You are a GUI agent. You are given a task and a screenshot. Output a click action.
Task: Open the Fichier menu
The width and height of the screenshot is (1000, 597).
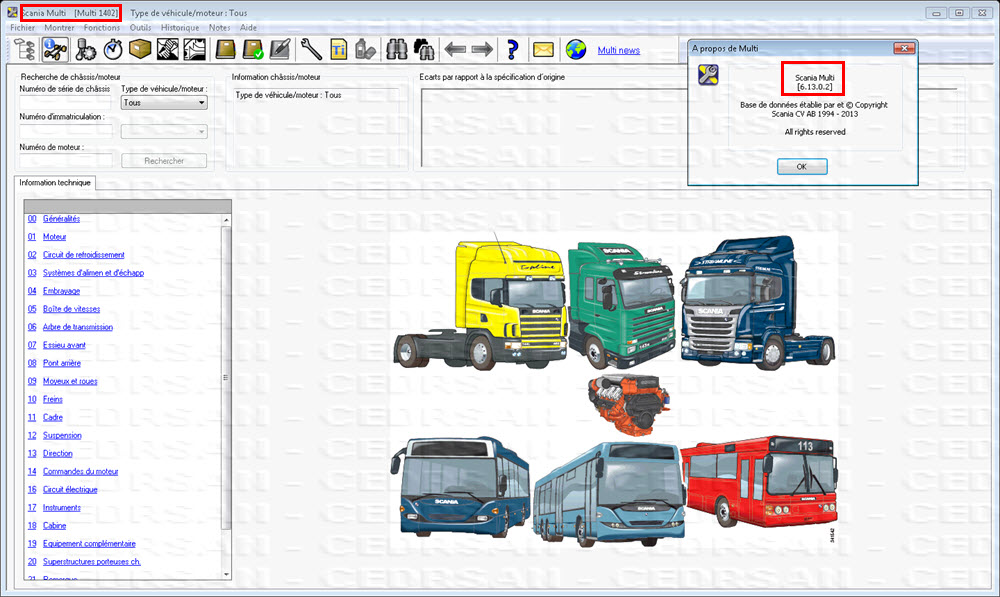(23, 27)
